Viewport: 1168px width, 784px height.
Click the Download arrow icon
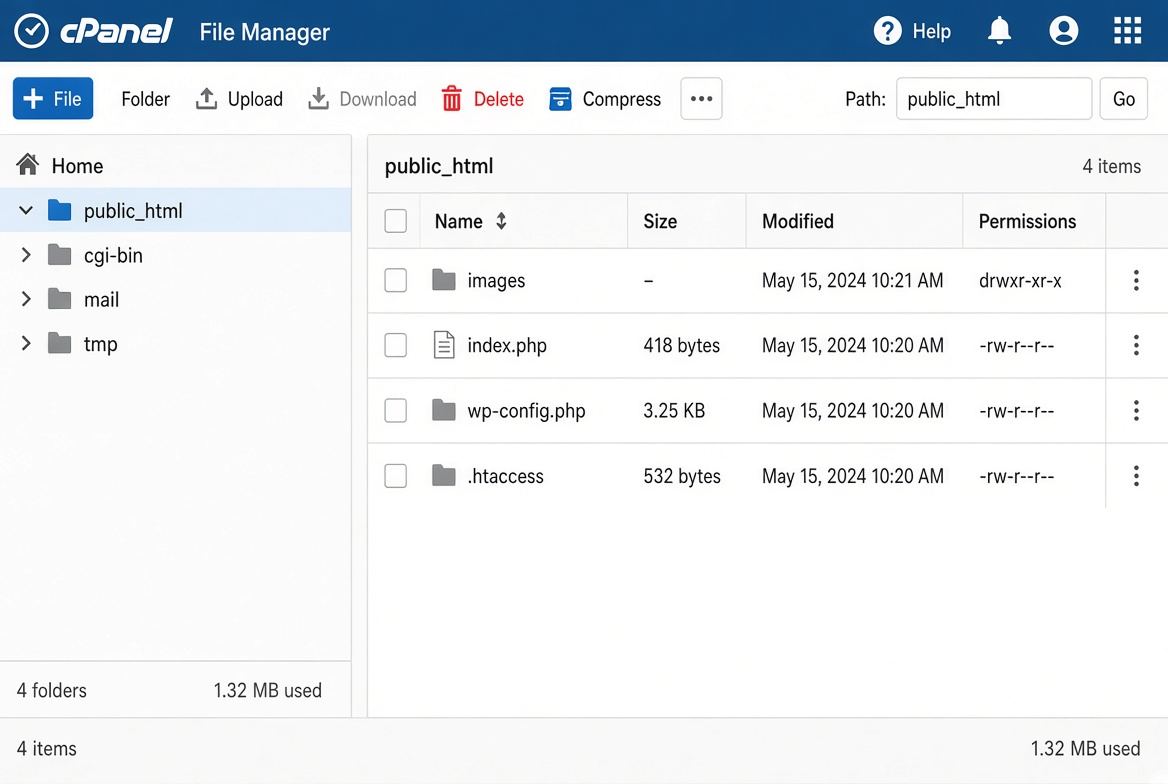(x=318, y=98)
